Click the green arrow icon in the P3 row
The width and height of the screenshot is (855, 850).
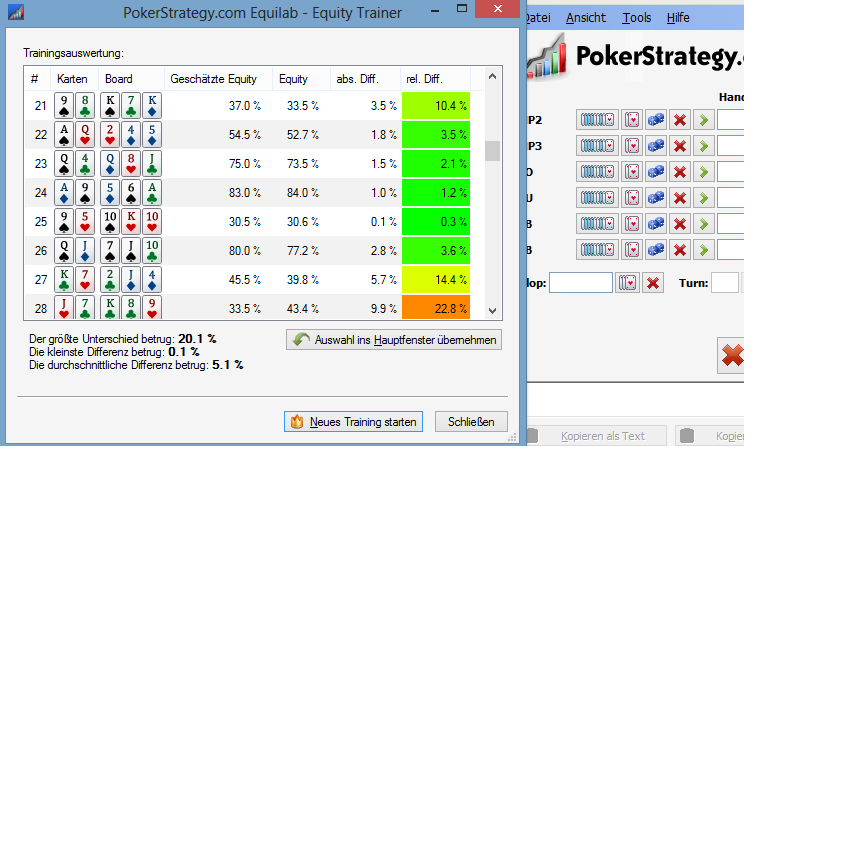pyautogui.click(x=704, y=146)
